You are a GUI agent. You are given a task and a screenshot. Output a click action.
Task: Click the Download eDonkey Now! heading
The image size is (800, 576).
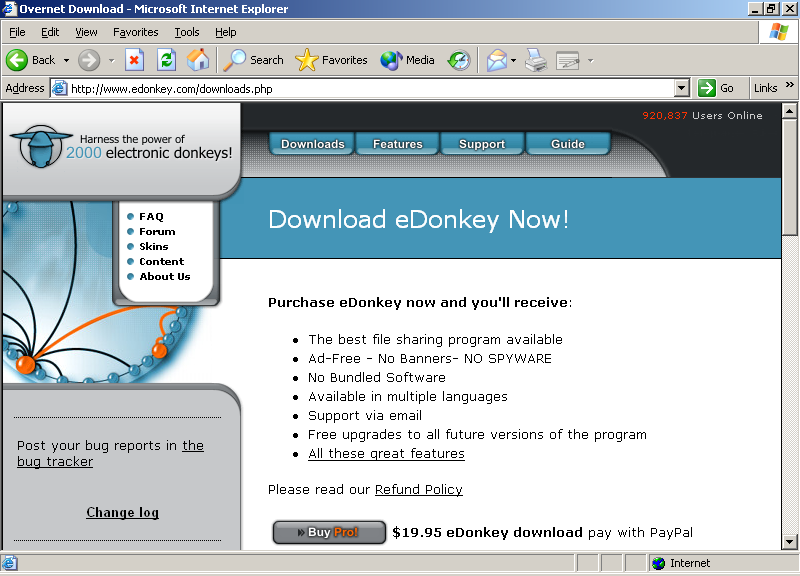point(418,219)
